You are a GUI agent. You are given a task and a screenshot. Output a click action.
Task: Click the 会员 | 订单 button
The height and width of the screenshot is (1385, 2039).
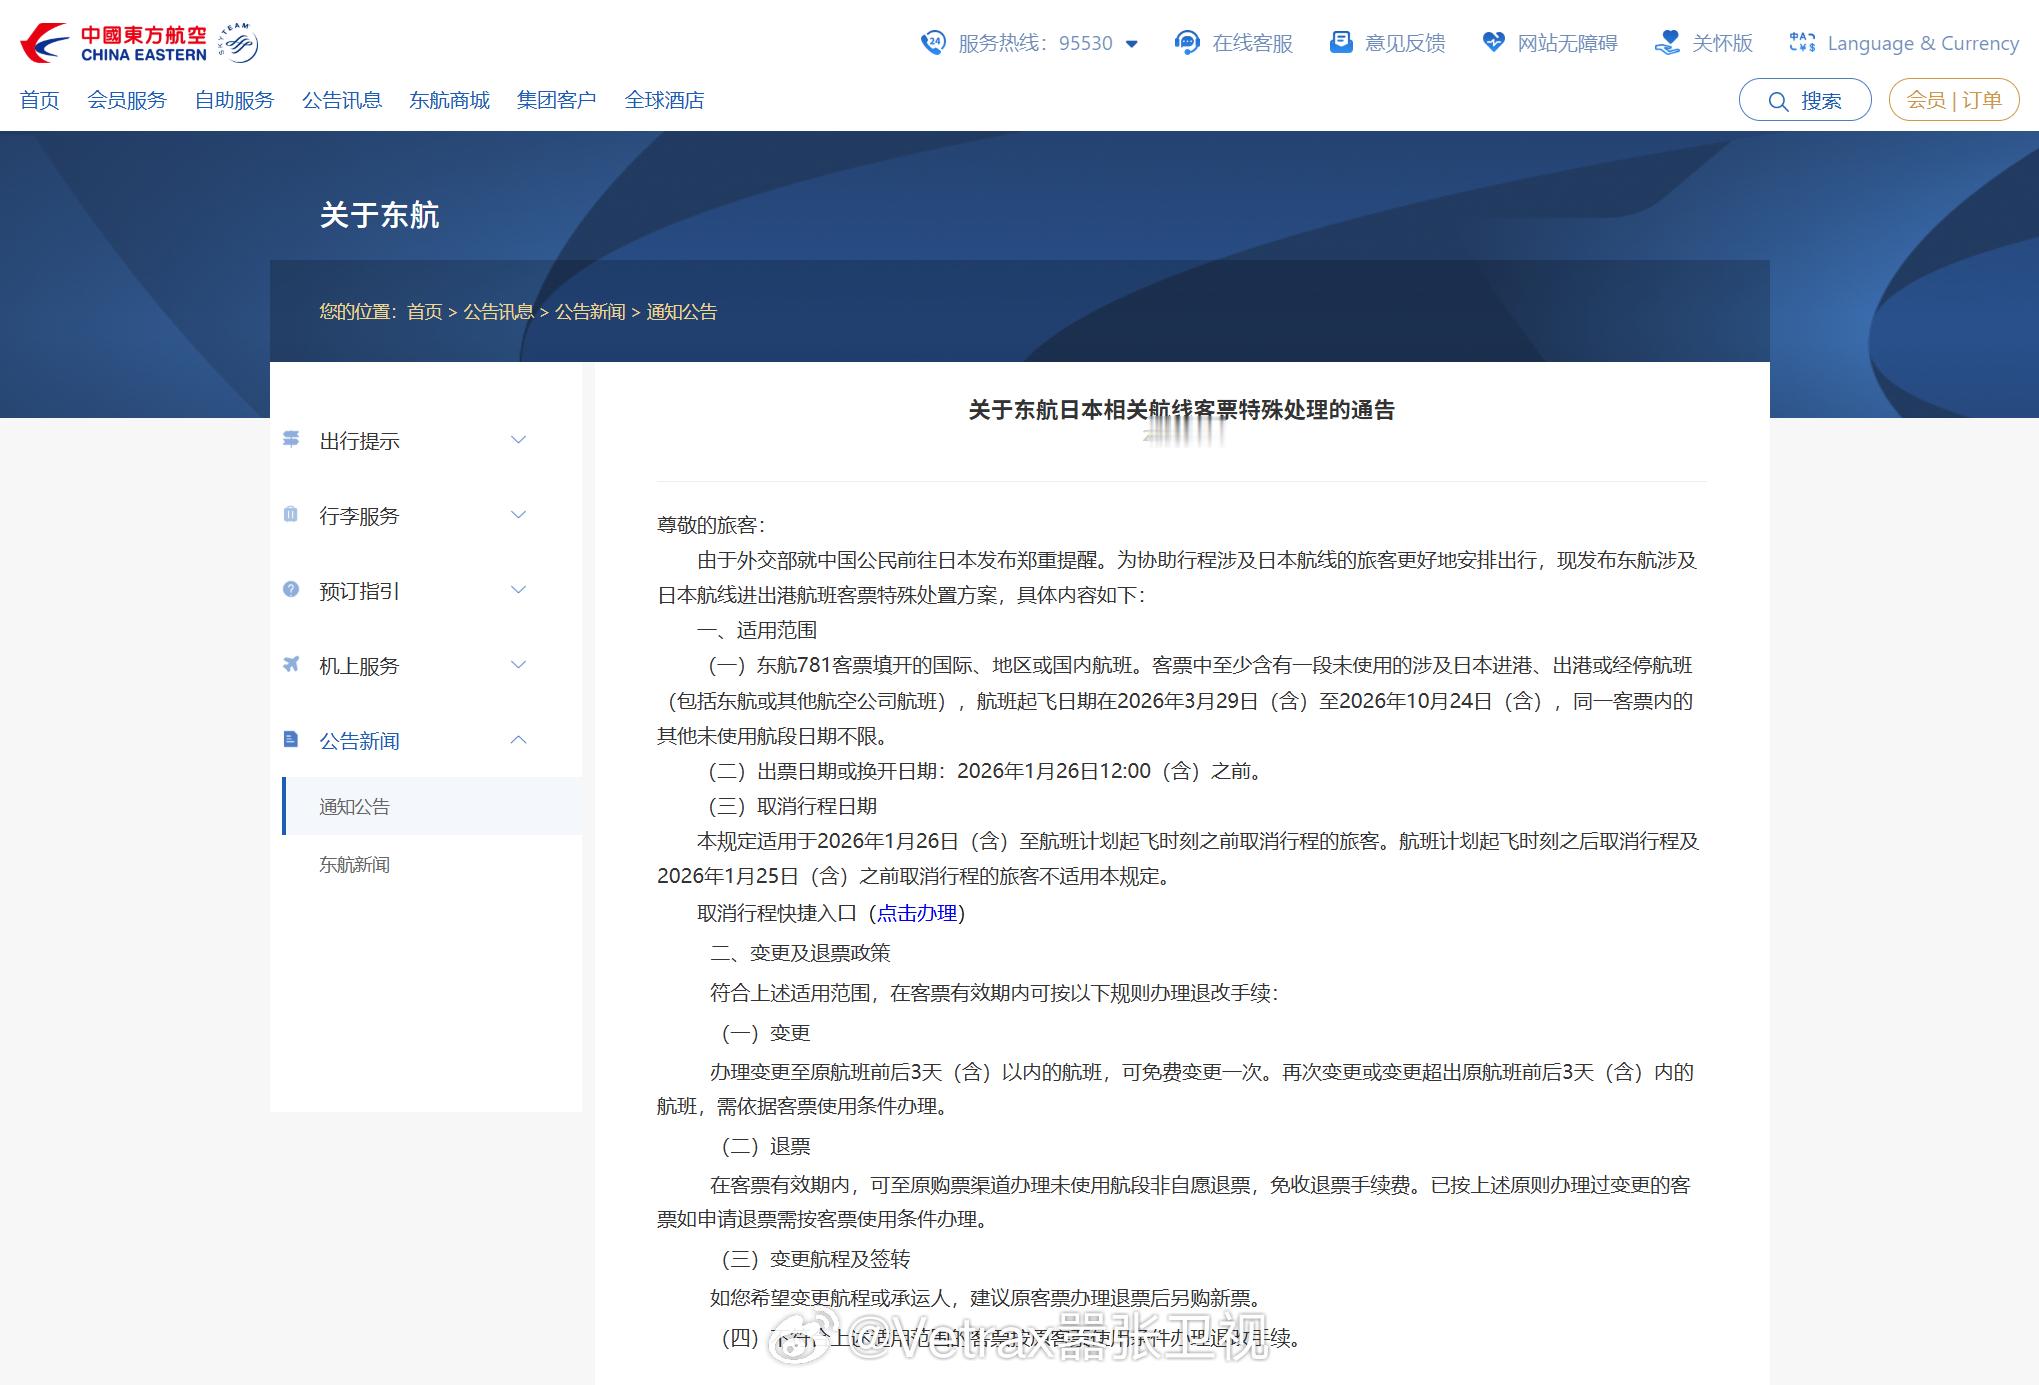pos(1953,100)
